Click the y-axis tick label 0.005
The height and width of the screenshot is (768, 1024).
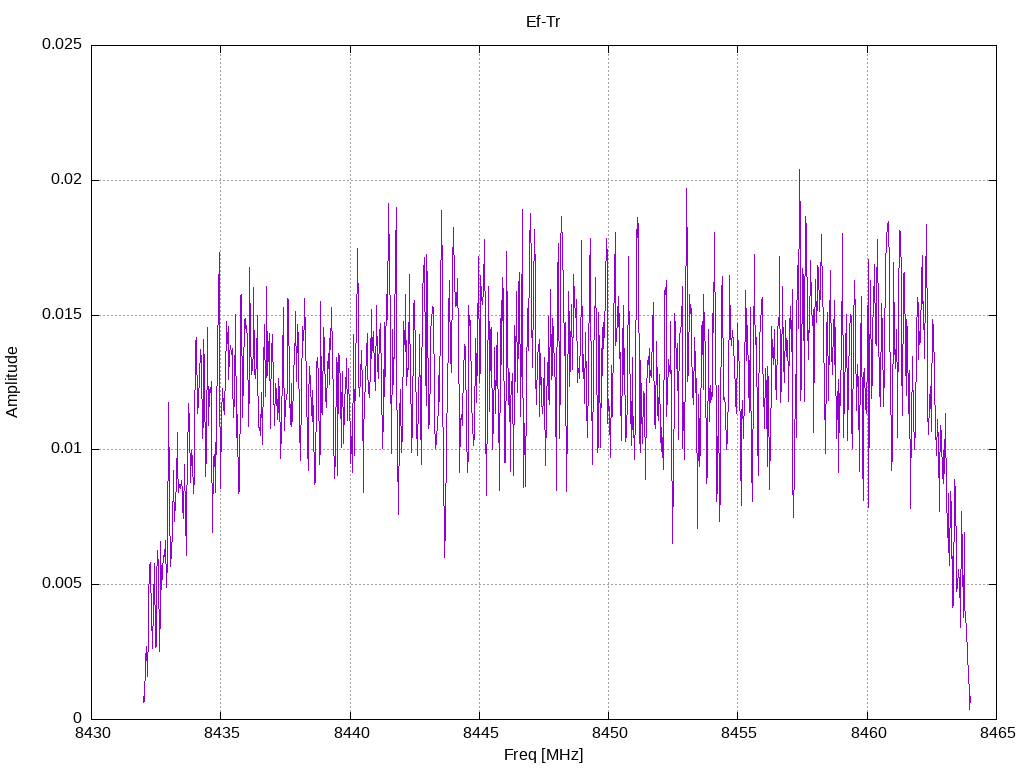point(62,583)
